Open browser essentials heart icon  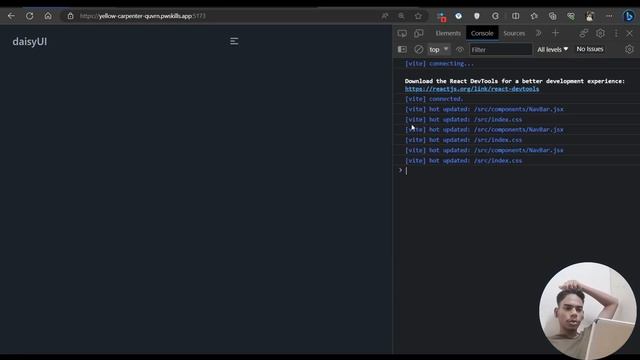[x=571, y=16]
